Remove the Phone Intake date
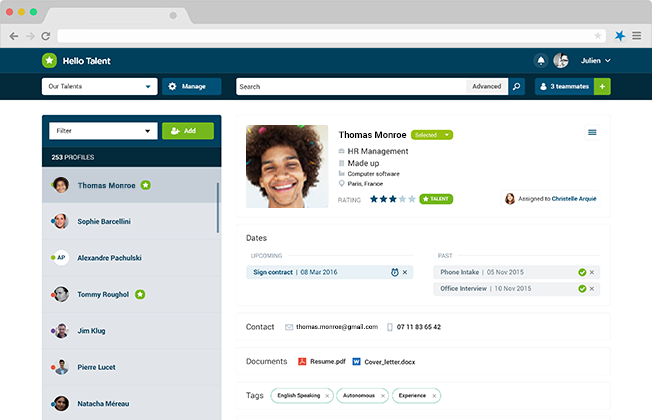 (592, 272)
